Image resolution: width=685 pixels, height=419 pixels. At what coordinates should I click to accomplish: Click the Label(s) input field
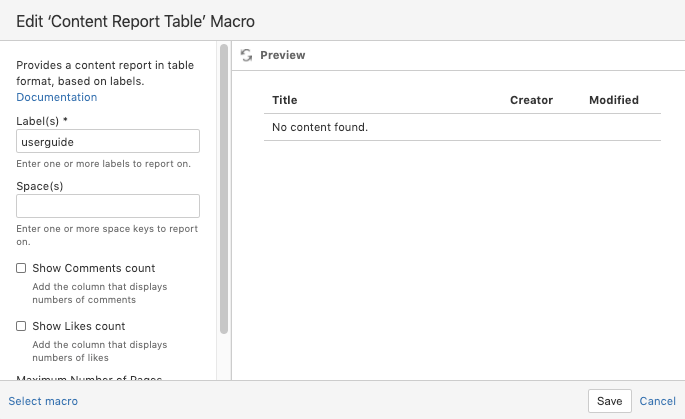(108, 142)
